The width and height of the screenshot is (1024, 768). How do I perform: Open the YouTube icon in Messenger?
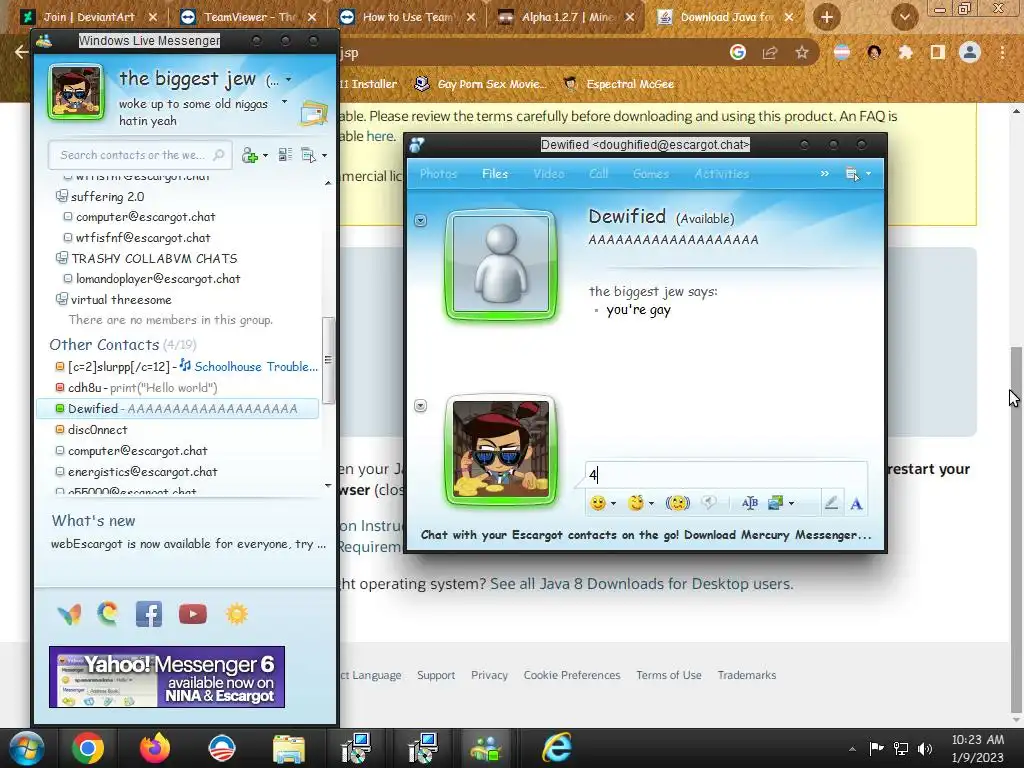(193, 614)
